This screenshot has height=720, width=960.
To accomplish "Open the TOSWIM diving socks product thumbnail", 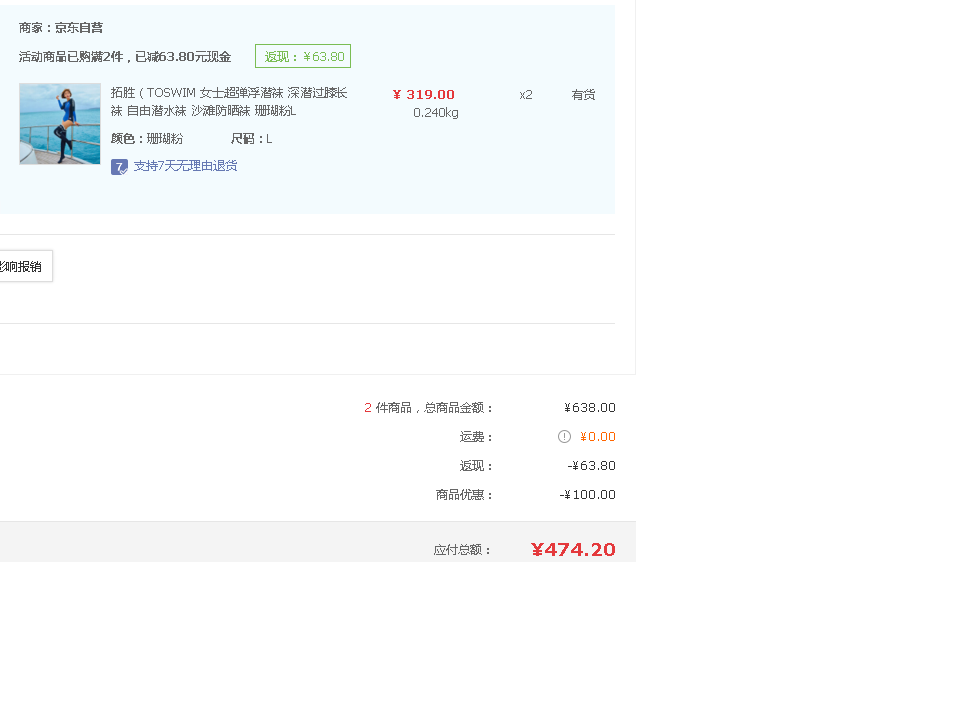I will coord(60,124).
